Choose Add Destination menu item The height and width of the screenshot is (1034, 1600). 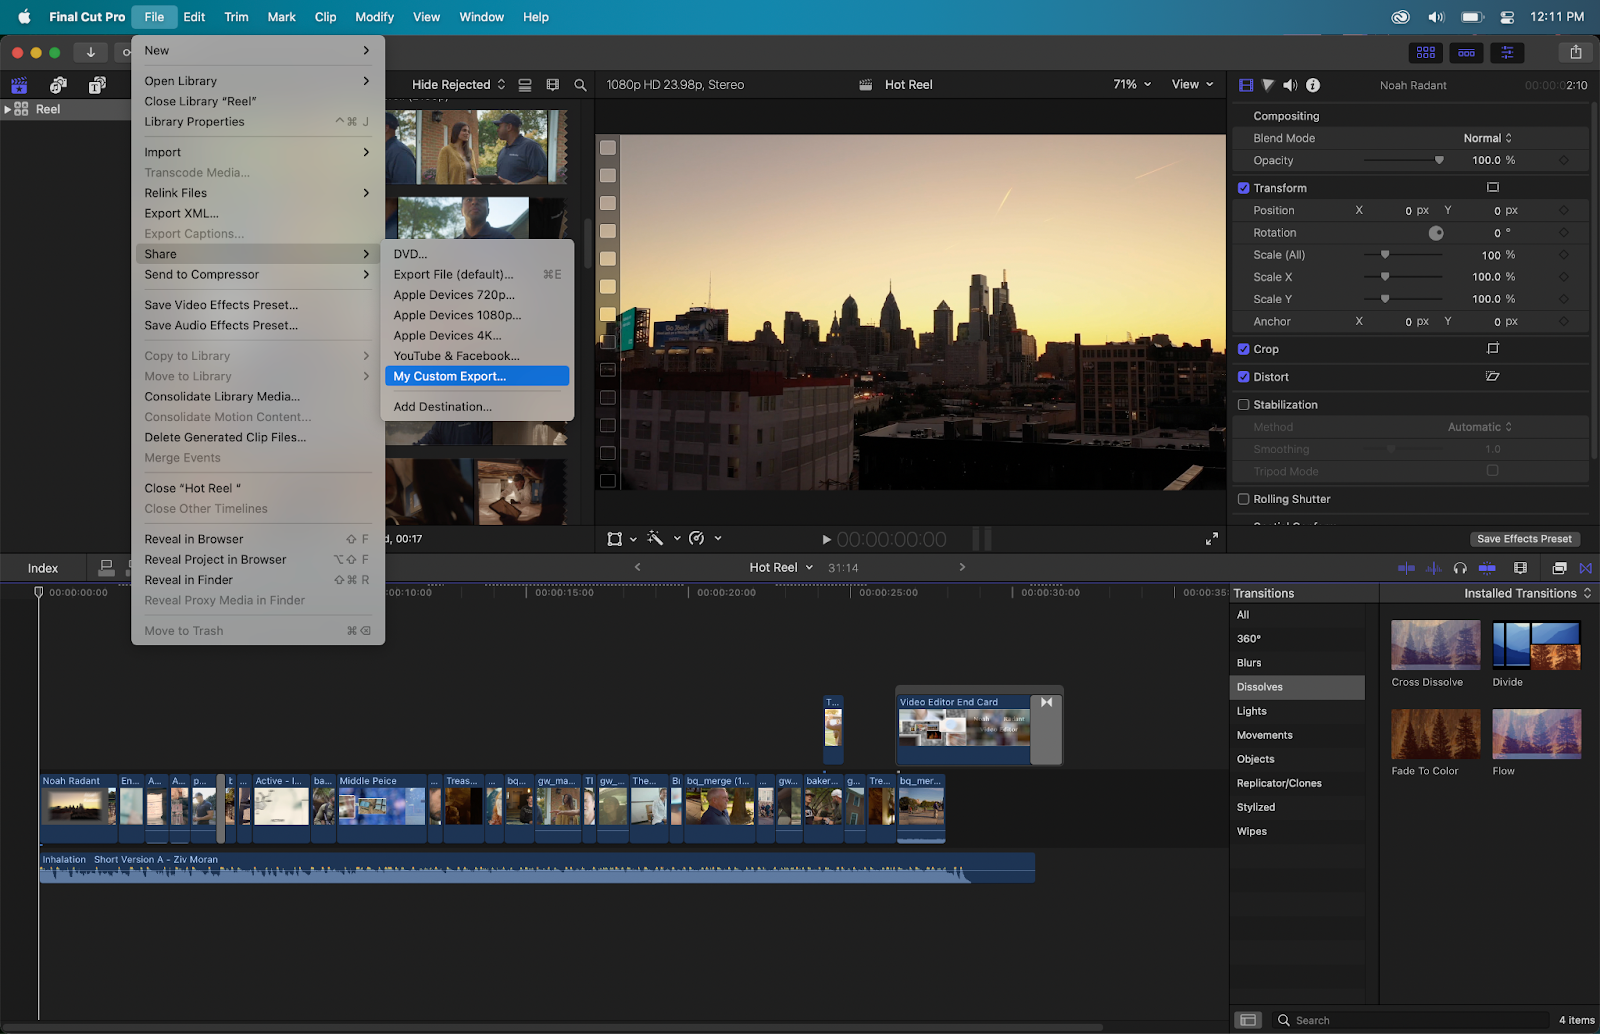pos(477,407)
